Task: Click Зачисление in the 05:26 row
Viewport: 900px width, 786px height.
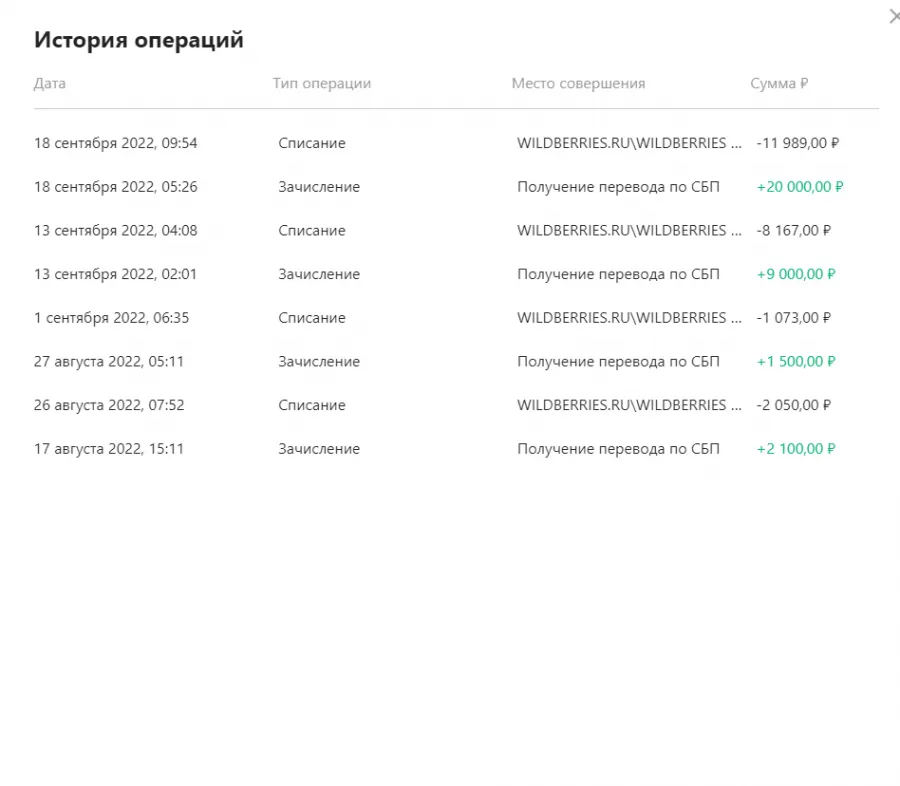Action: (319, 187)
